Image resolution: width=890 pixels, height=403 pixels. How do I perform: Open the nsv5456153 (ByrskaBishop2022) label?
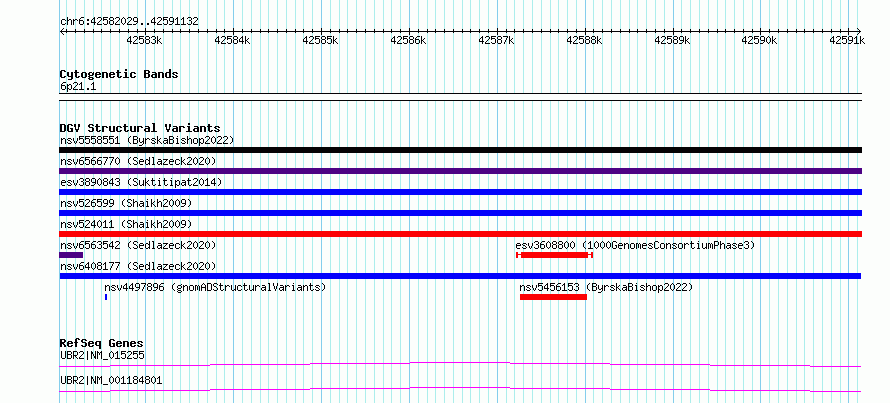point(606,287)
